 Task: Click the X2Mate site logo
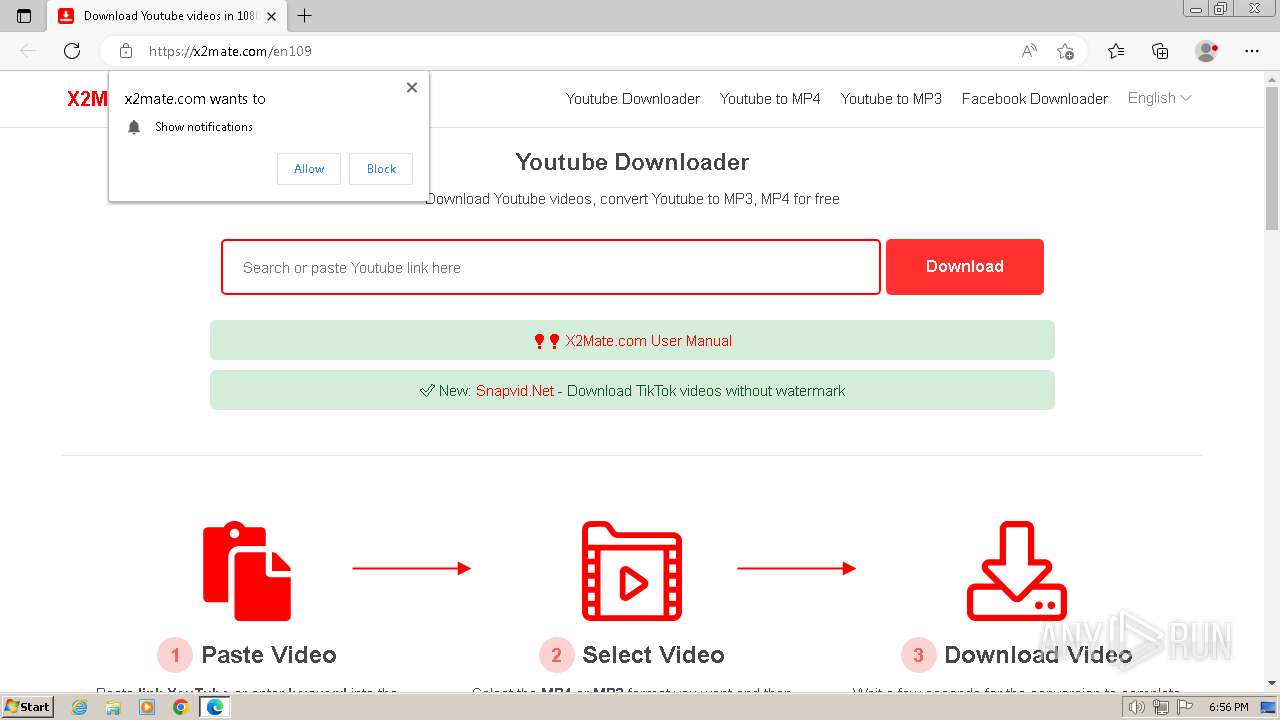point(87,99)
